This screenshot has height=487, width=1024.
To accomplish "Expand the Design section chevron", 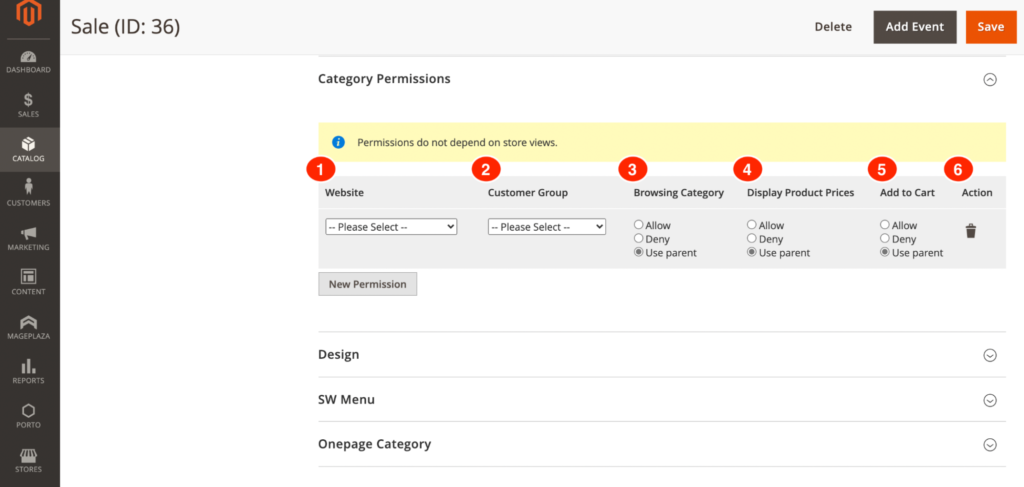I will coord(990,356).
